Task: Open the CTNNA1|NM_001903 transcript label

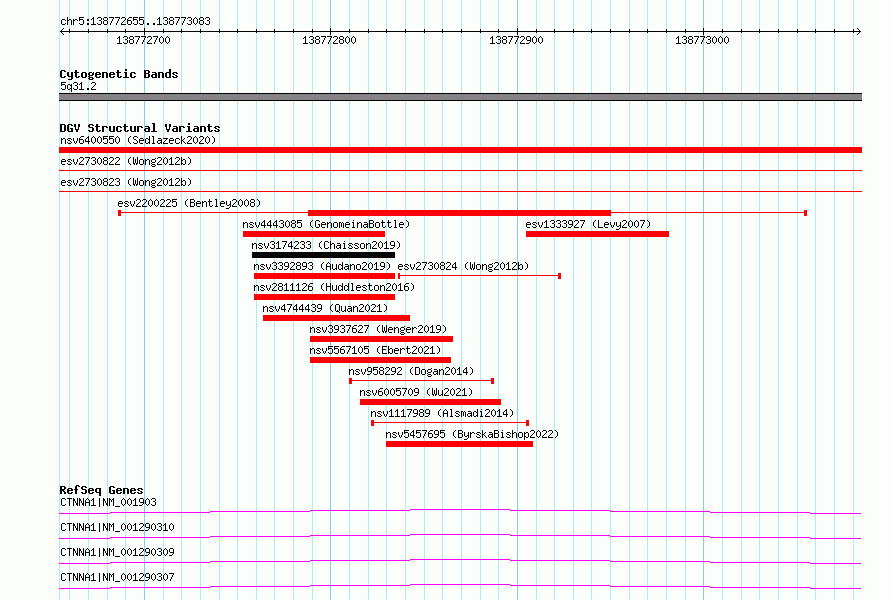Action: point(108,502)
